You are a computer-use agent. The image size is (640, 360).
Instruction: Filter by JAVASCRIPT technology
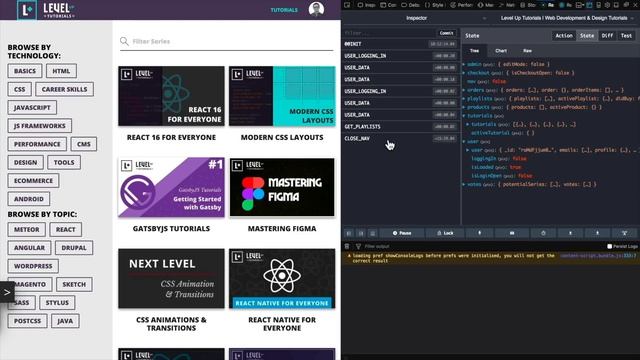pyautogui.click(x=32, y=107)
